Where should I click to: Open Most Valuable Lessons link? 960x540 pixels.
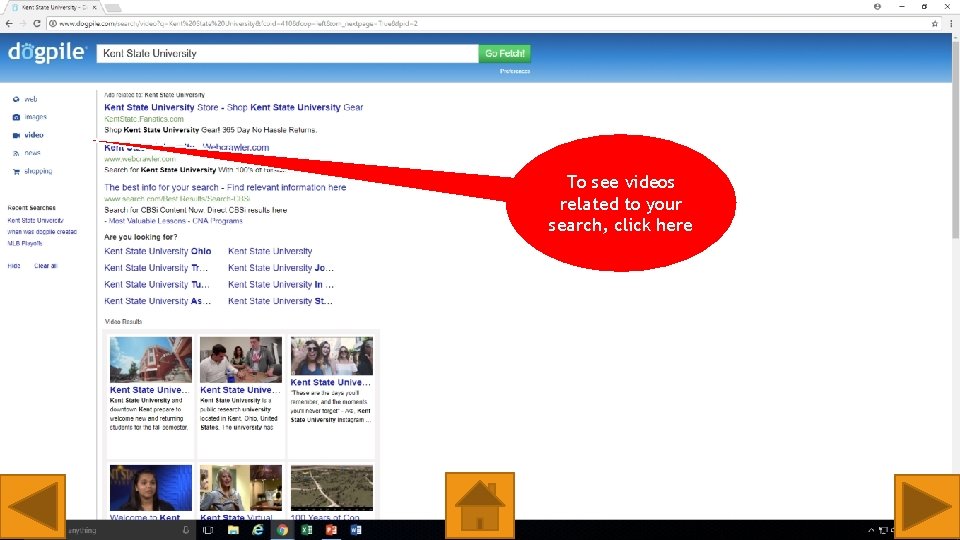pyautogui.click(x=147, y=221)
